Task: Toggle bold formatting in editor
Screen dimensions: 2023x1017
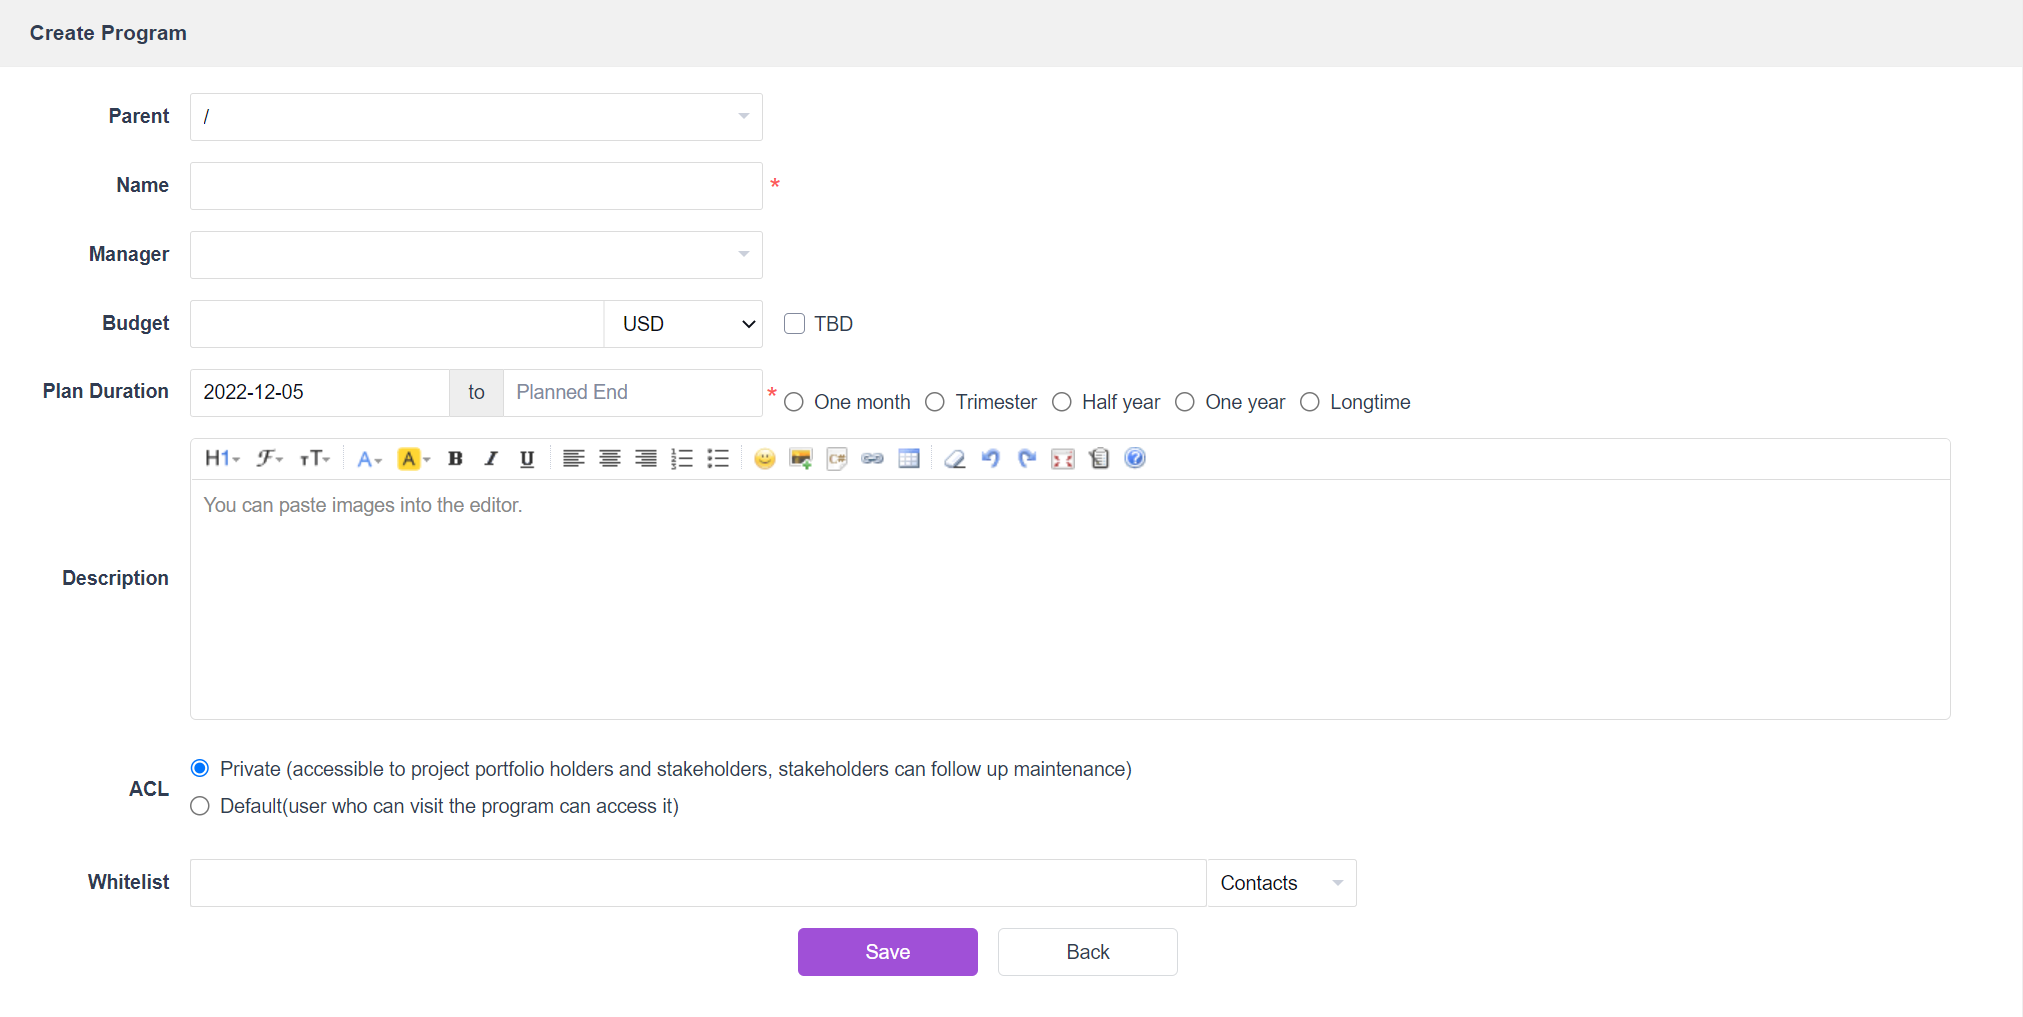Action: pyautogui.click(x=455, y=459)
